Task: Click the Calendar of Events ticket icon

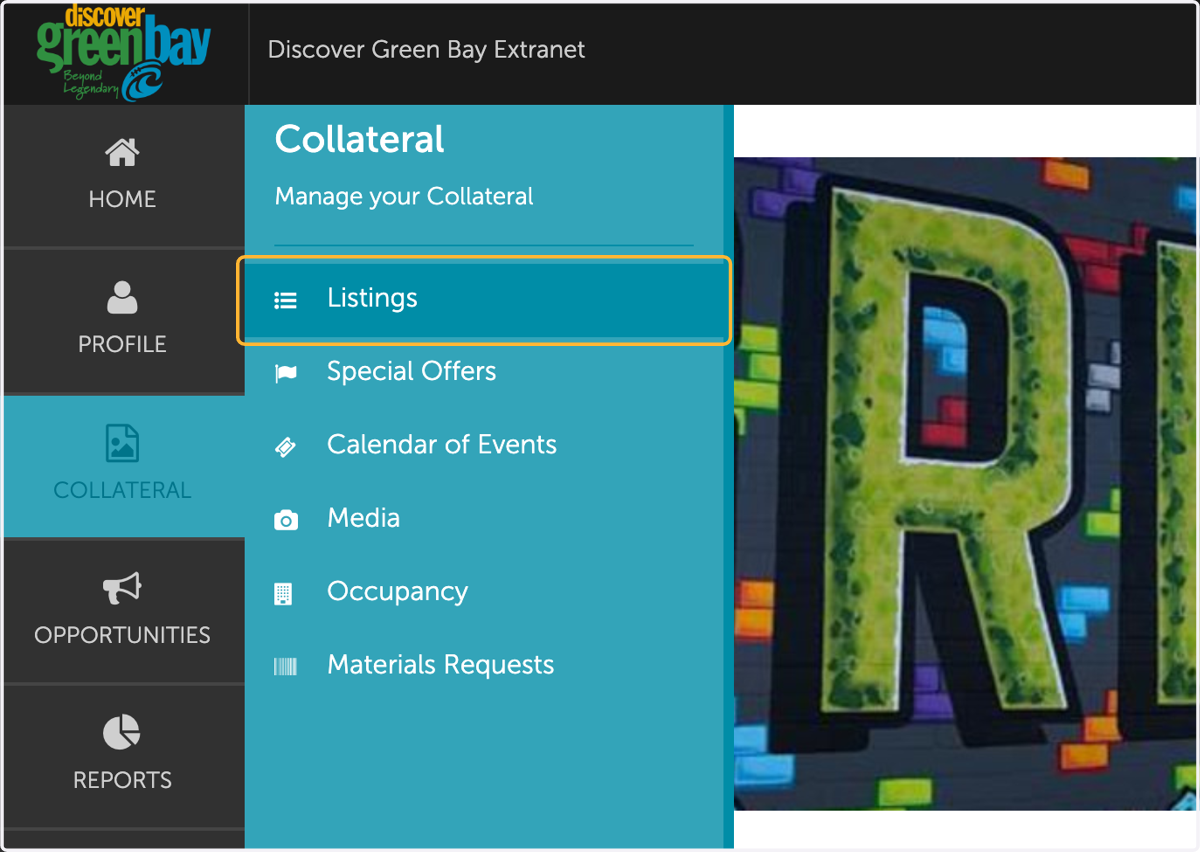Action: [x=286, y=446]
